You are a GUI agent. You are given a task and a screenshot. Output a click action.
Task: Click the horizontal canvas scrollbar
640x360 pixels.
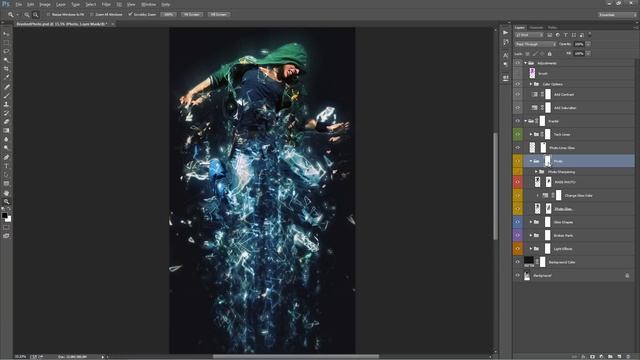click(x=296, y=356)
